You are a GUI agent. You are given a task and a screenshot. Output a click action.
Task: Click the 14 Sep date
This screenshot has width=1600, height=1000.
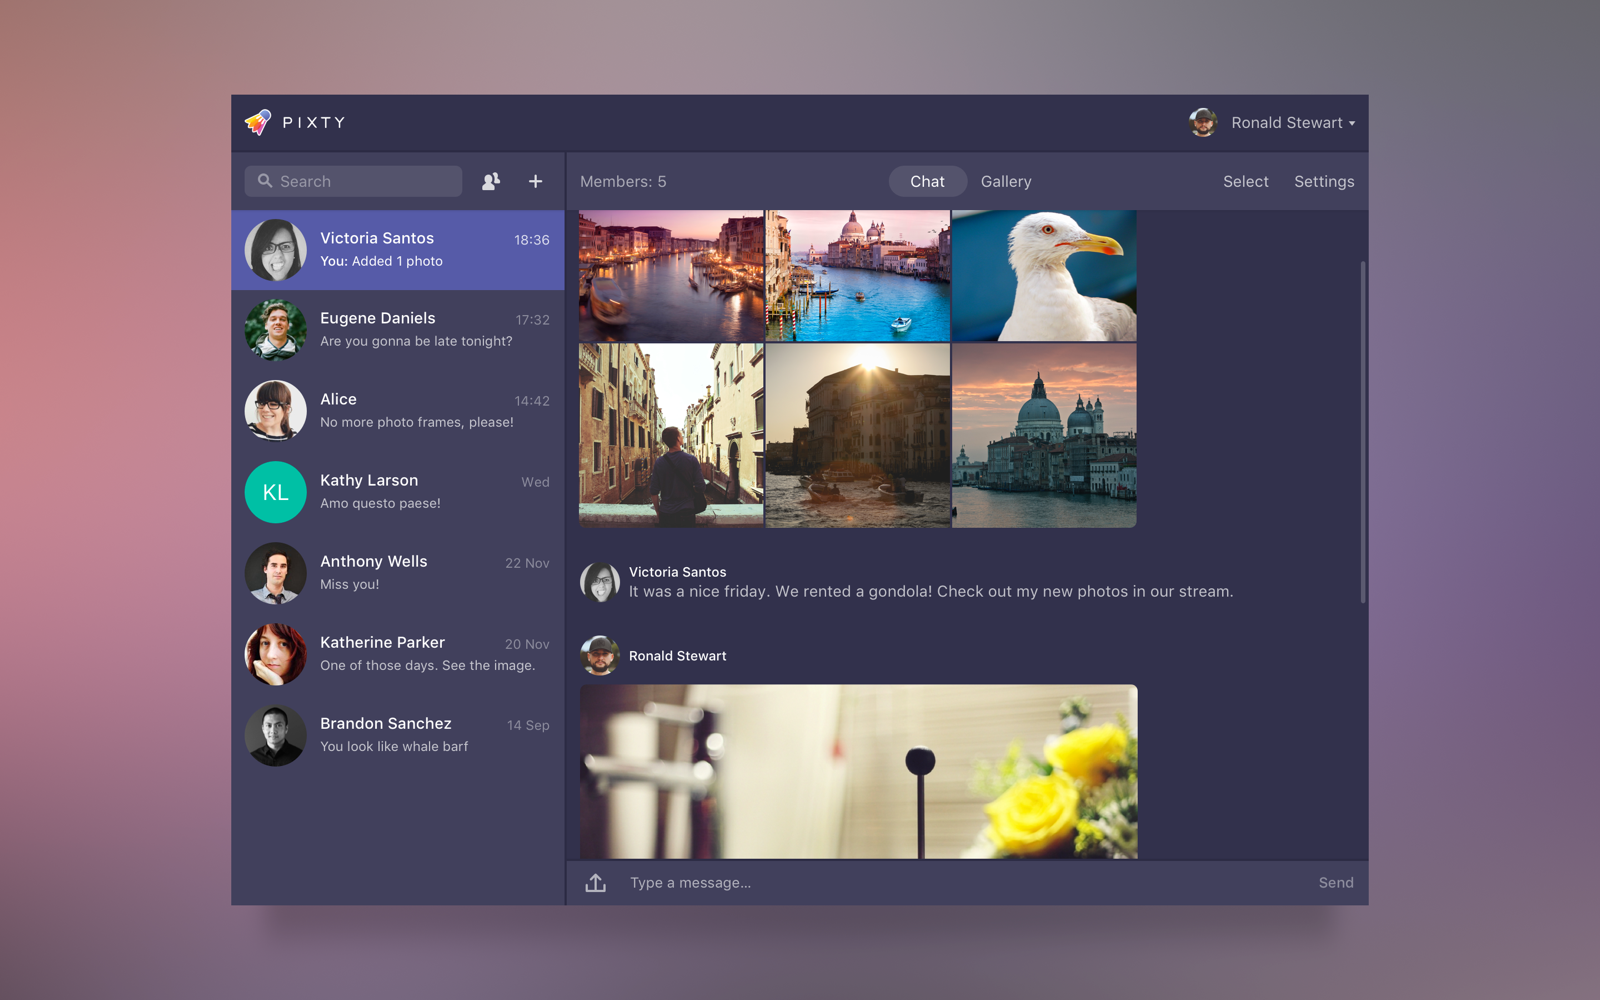click(x=528, y=725)
